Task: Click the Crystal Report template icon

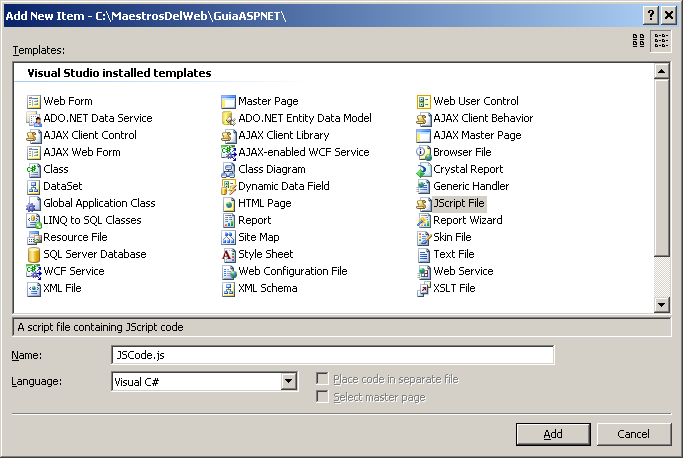Action: coord(424,169)
